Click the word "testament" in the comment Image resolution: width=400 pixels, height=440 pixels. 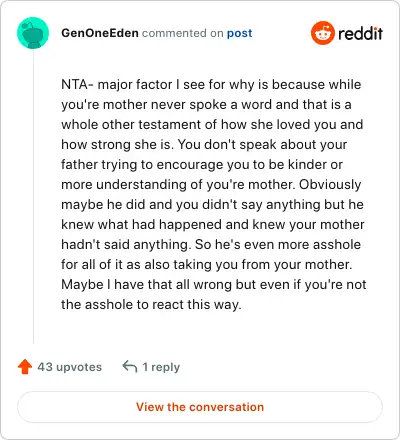pyautogui.click(x=169, y=125)
